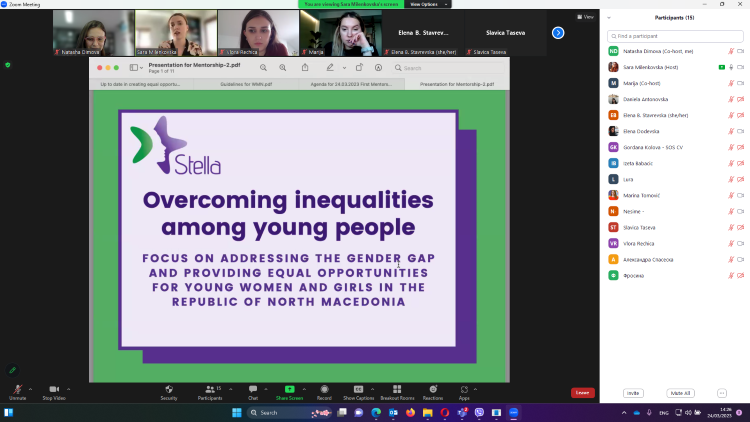750x422 pixels.
Task: Toggle Slavica Taseva's disabled camera icon
Action: [x=740, y=228]
